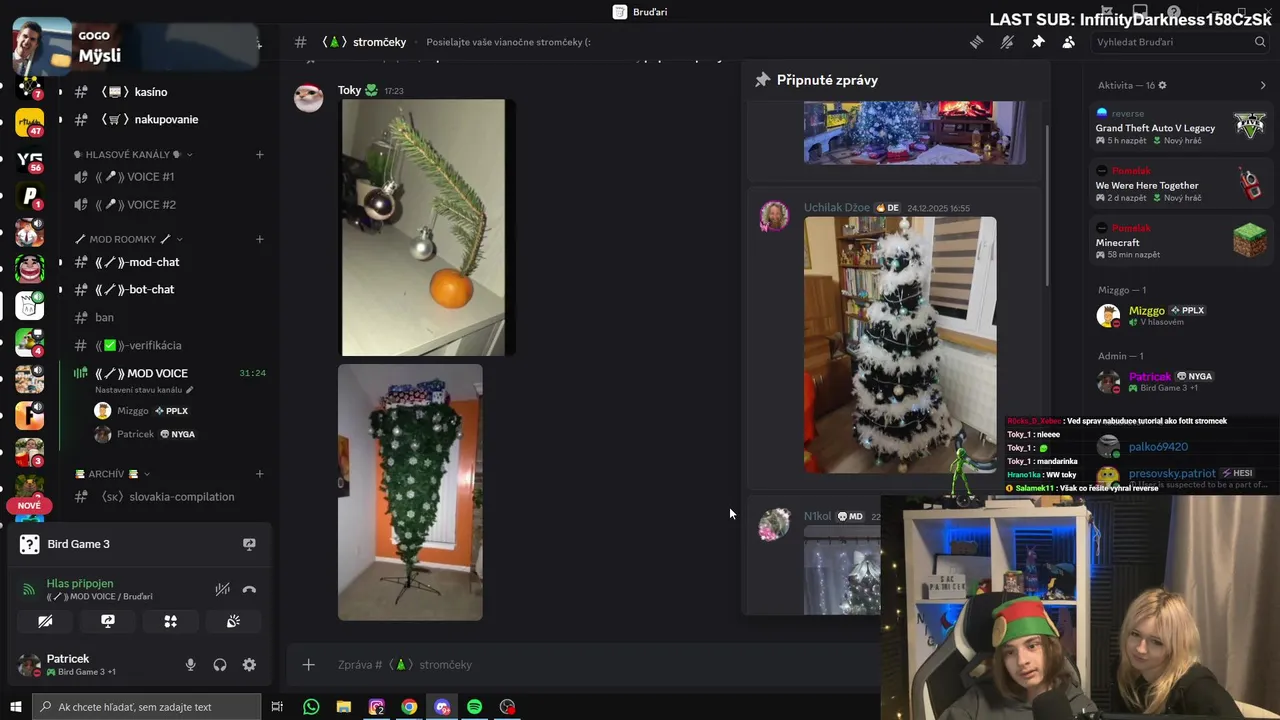Mute the microphone icon

click(191, 665)
